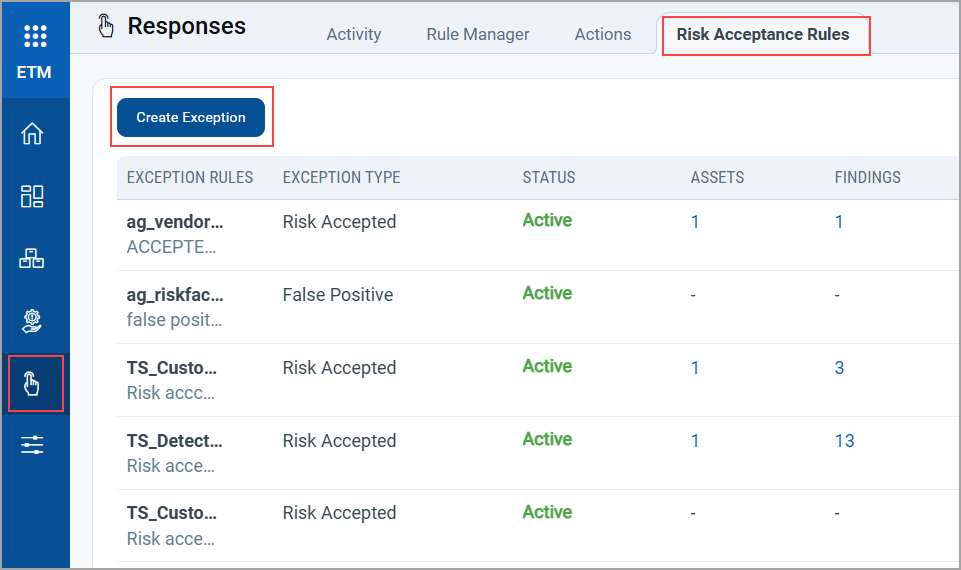Image resolution: width=961 pixels, height=570 pixels.
Task: Open assets count for TS_Detect rule
Action: point(695,441)
